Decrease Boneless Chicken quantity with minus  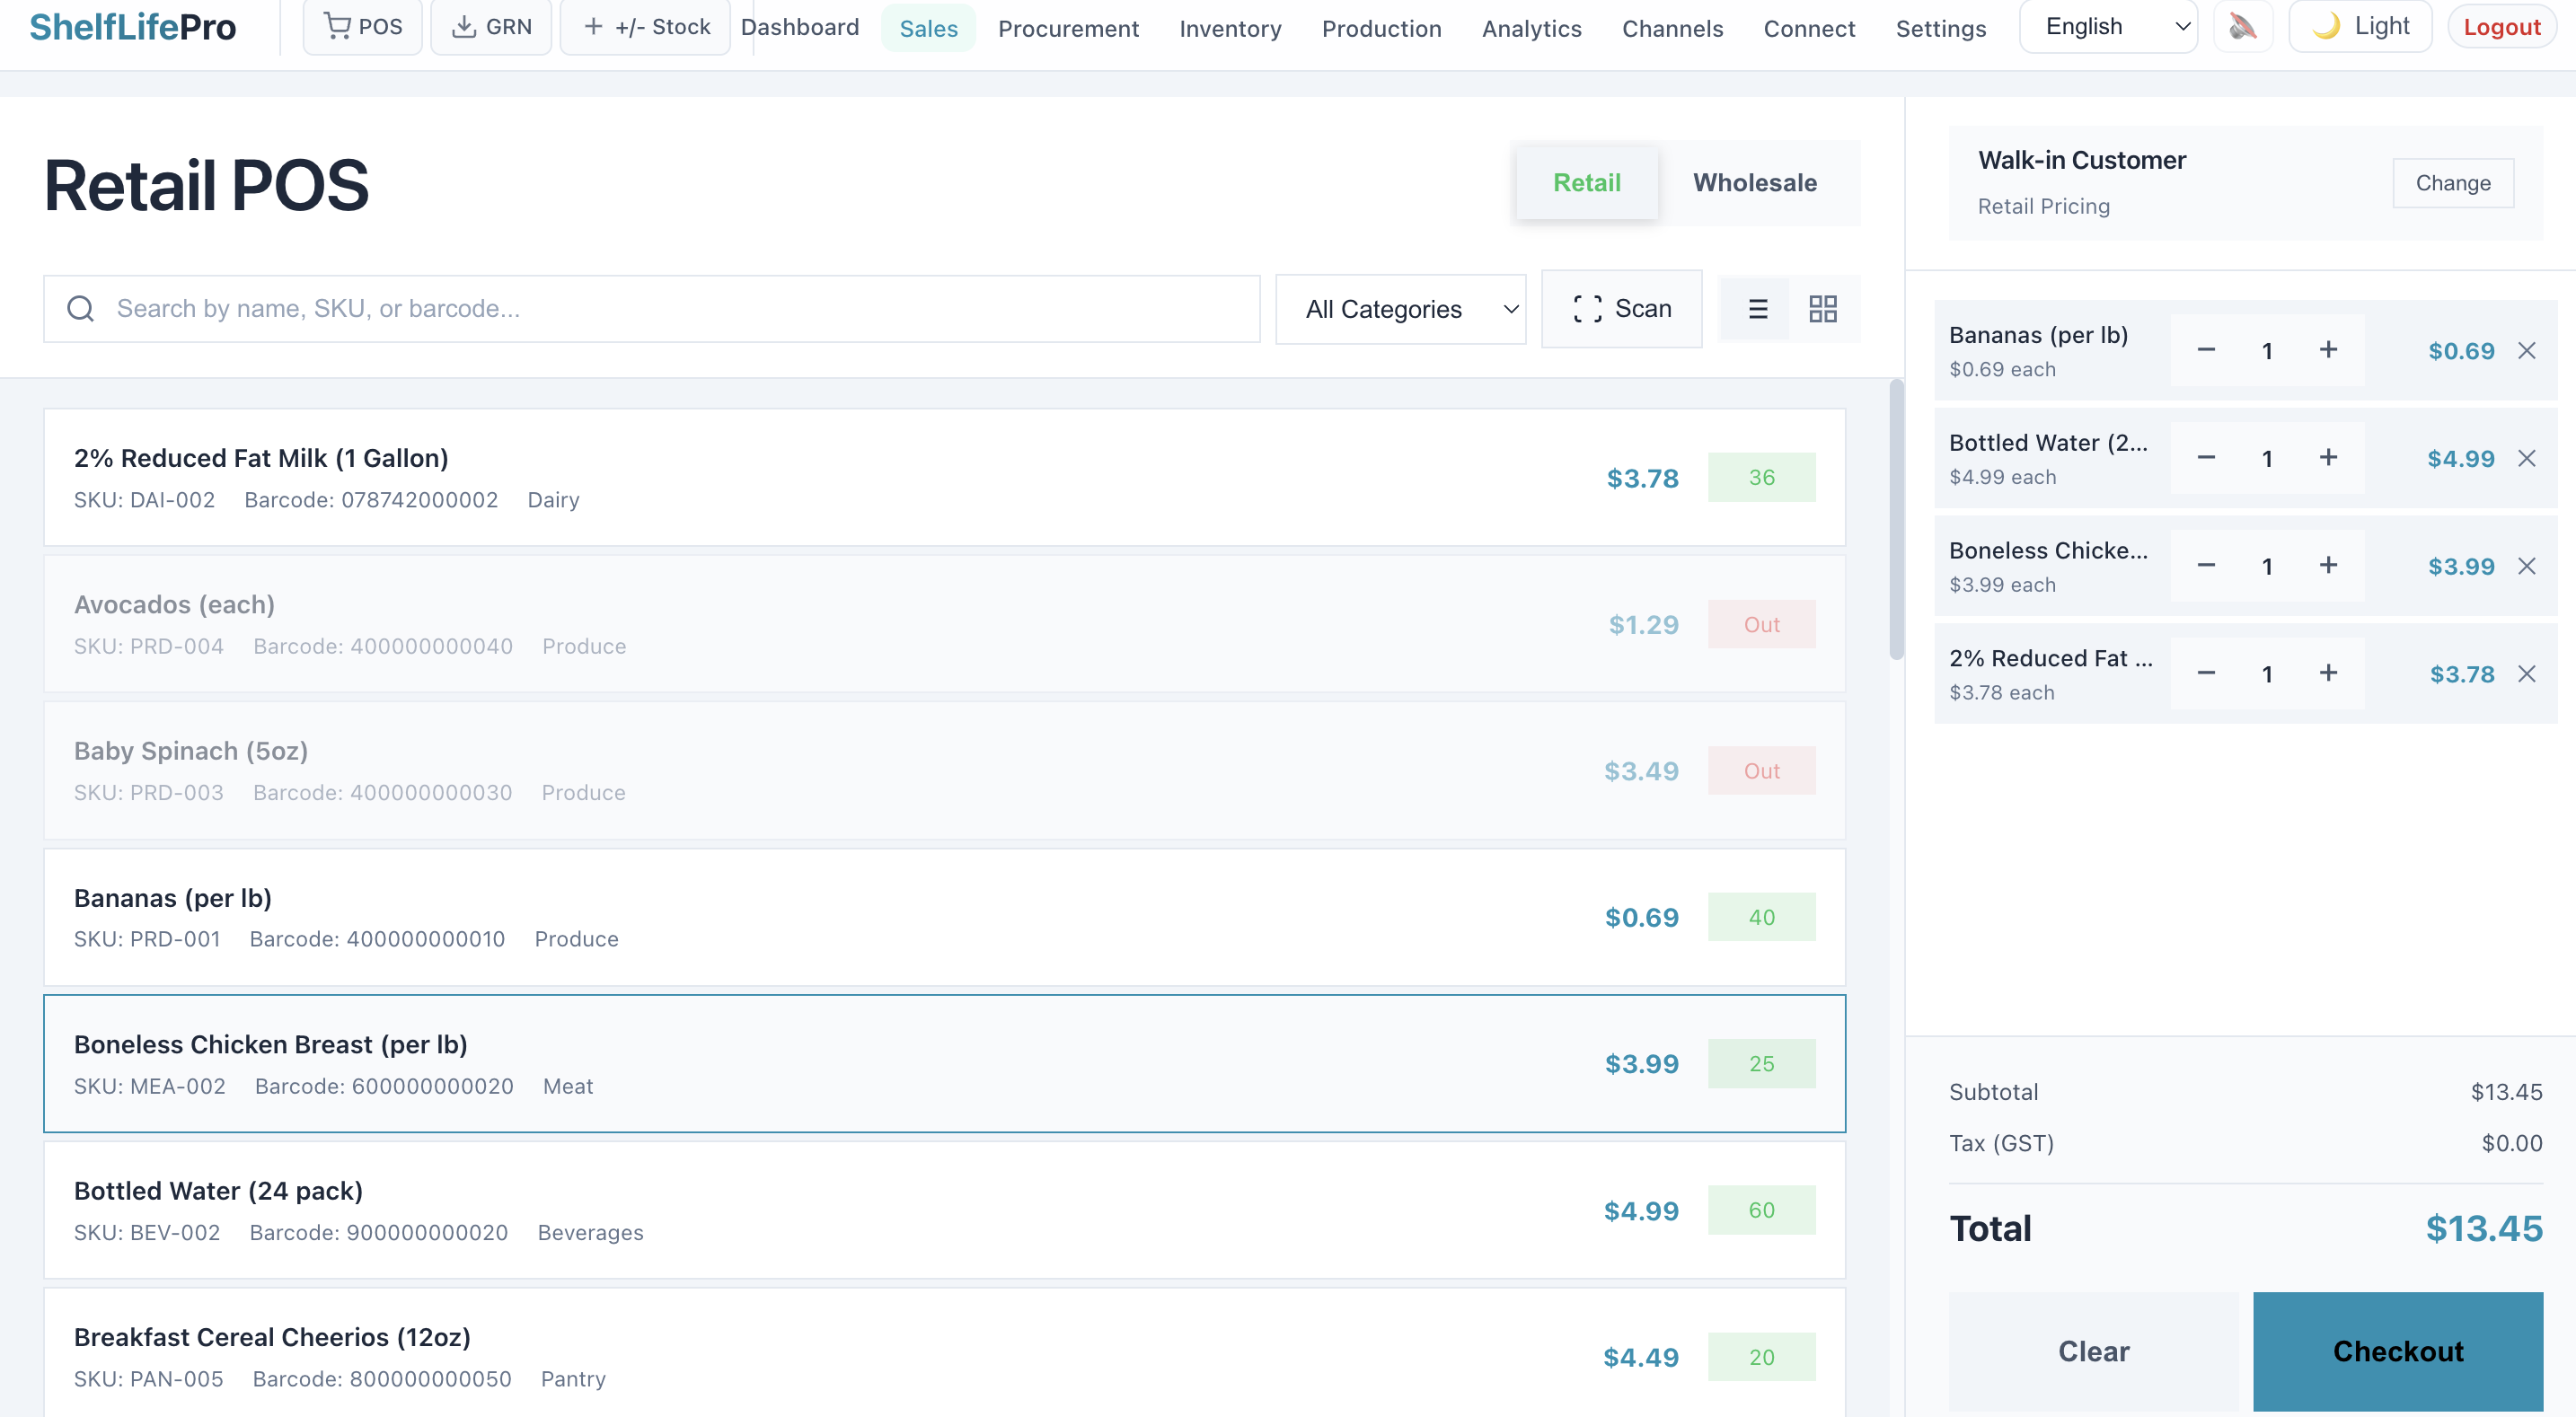(2206, 566)
